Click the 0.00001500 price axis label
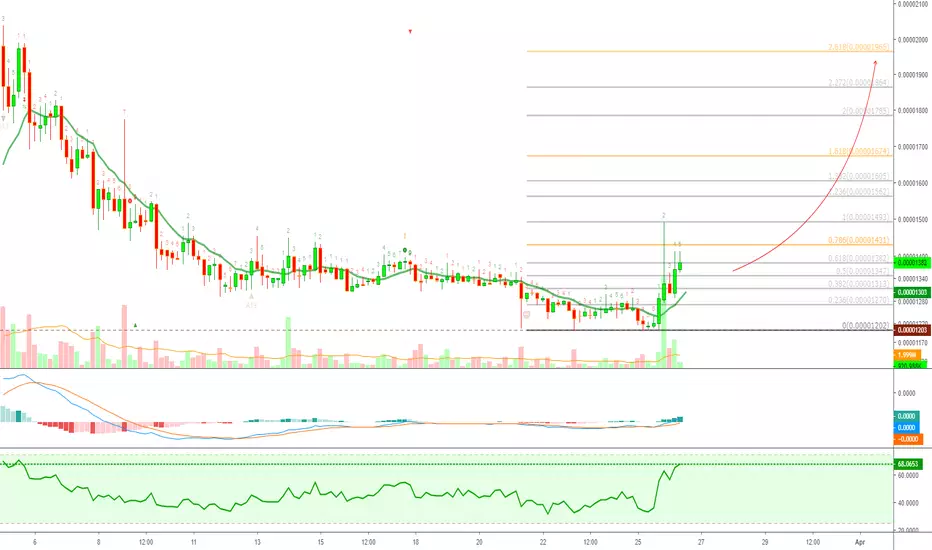The width and height of the screenshot is (932, 550). [914, 219]
